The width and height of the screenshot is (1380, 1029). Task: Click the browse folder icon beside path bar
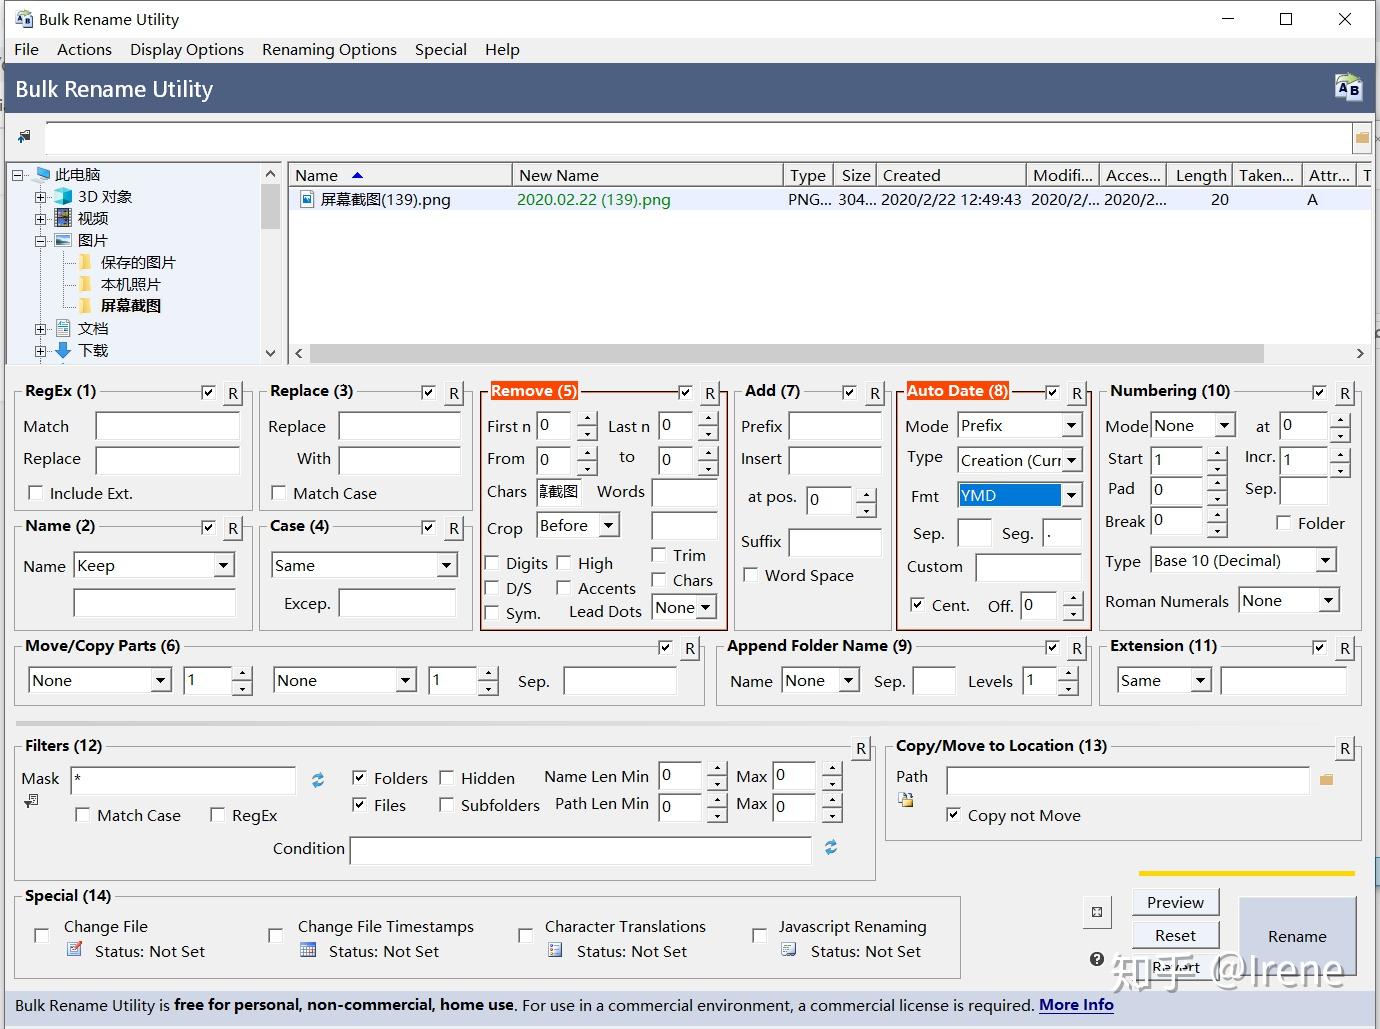click(1362, 137)
